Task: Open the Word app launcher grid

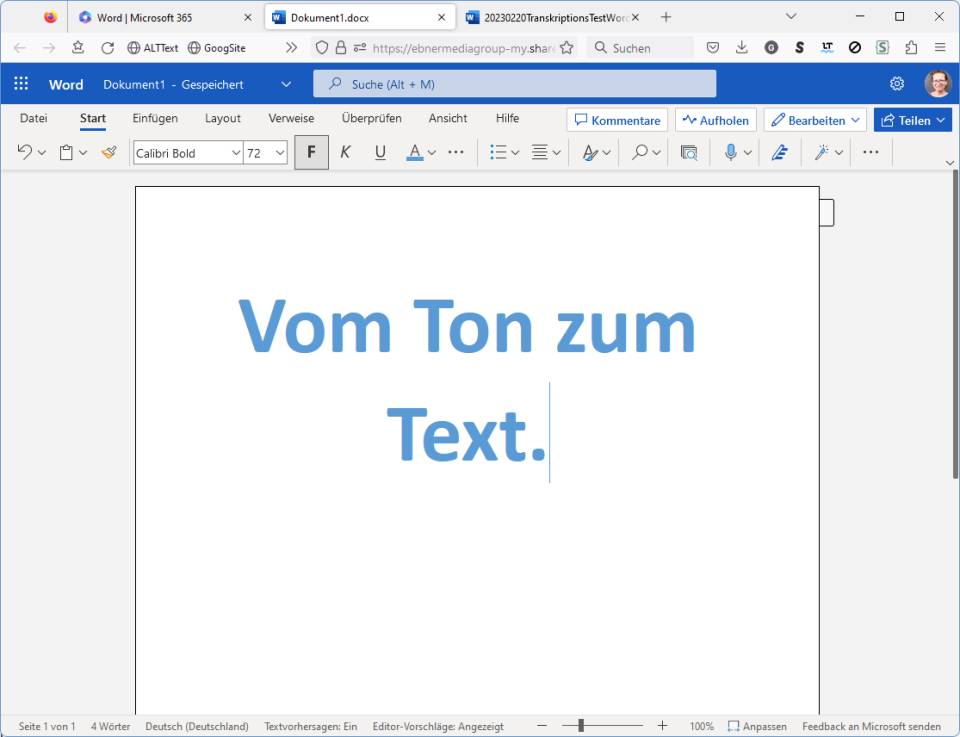Action: tap(21, 84)
